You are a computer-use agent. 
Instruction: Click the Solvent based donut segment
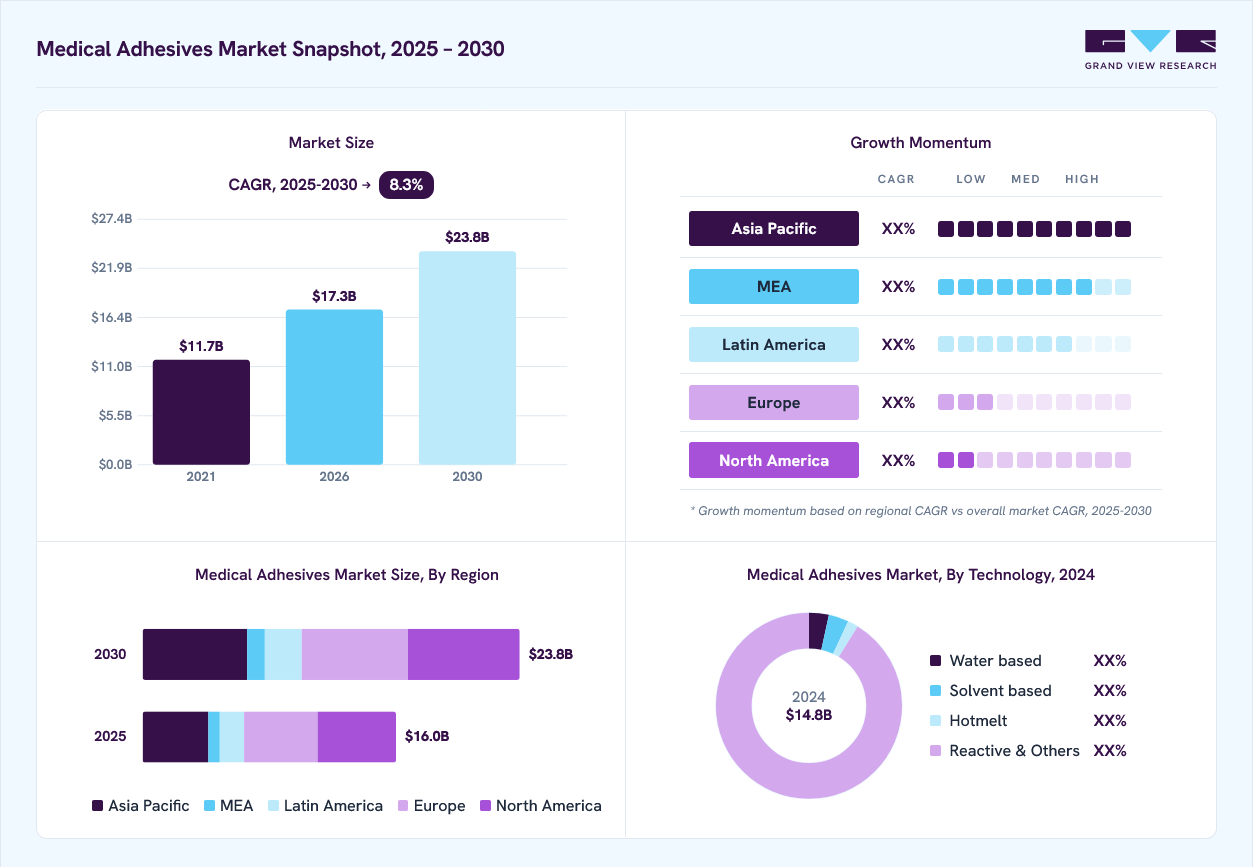click(835, 635)
